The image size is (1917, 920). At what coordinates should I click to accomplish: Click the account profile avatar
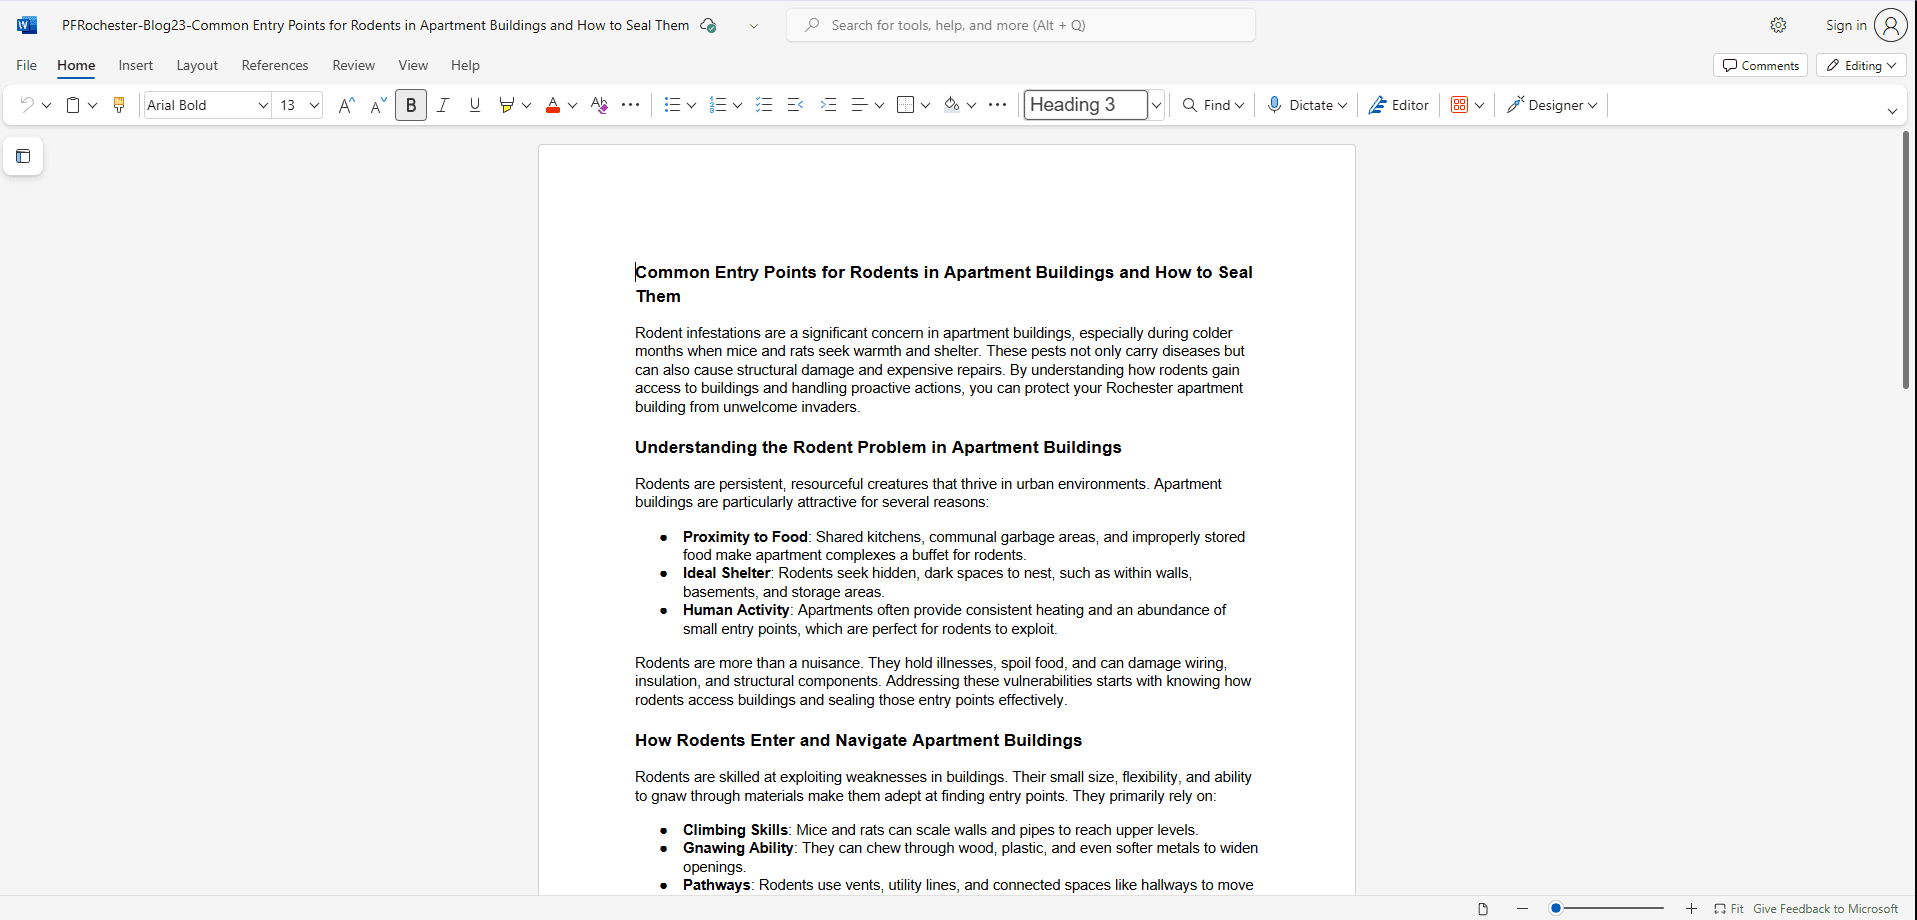coord(1890,25)
